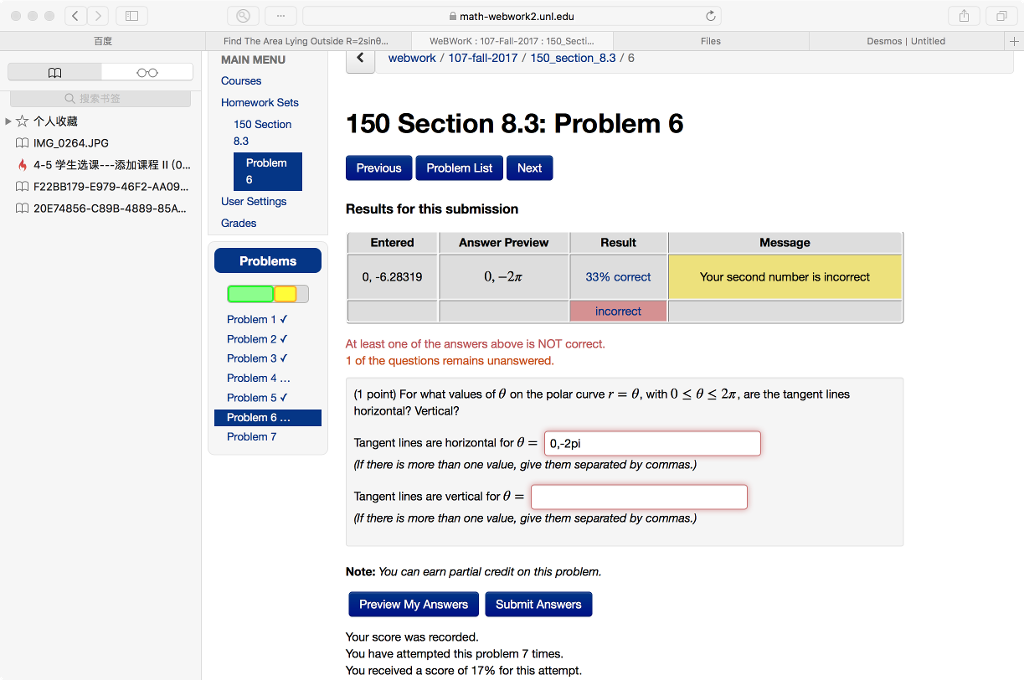Click the back chevron above the webwork breadcrumb
Image resolution: width=1024 pixels, height=680 pixels.
tap(359, 58)
